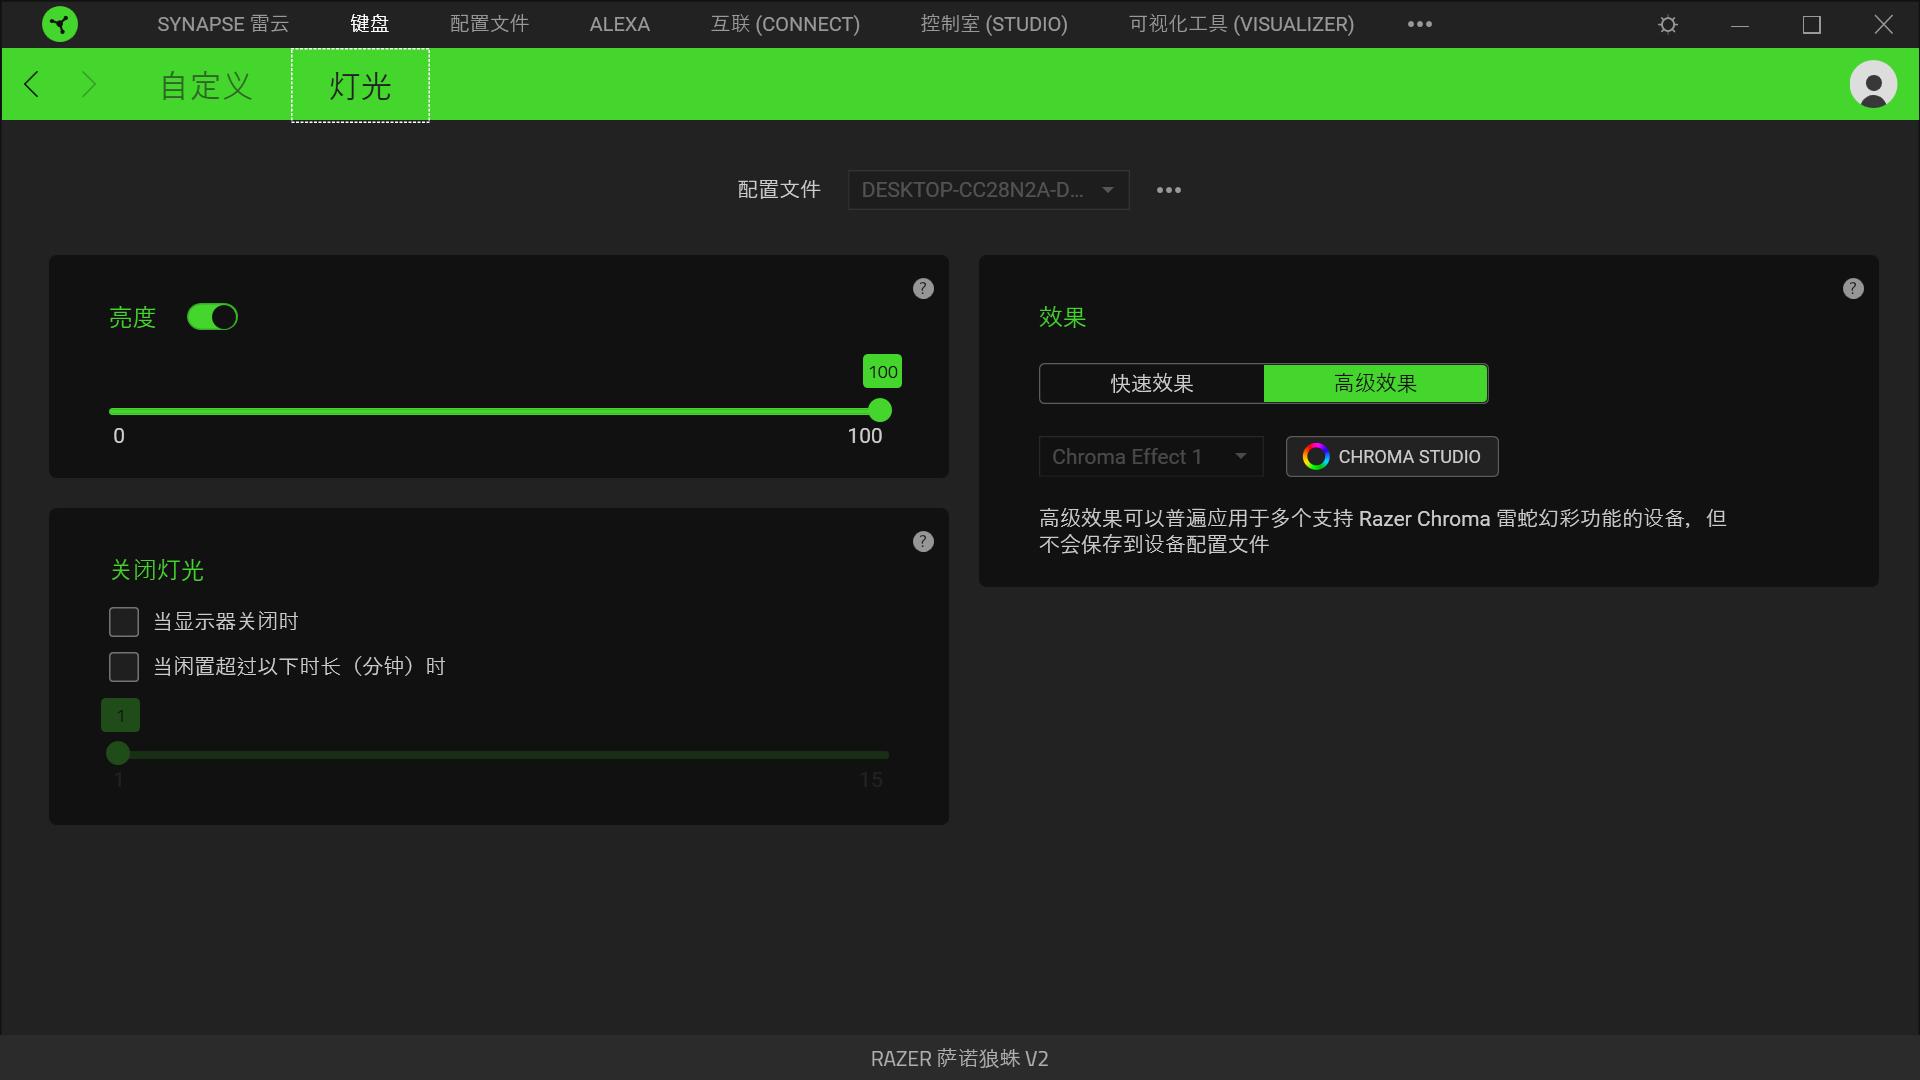Expand the overflow menu in the top navigation bar

tap(1419, 23)
